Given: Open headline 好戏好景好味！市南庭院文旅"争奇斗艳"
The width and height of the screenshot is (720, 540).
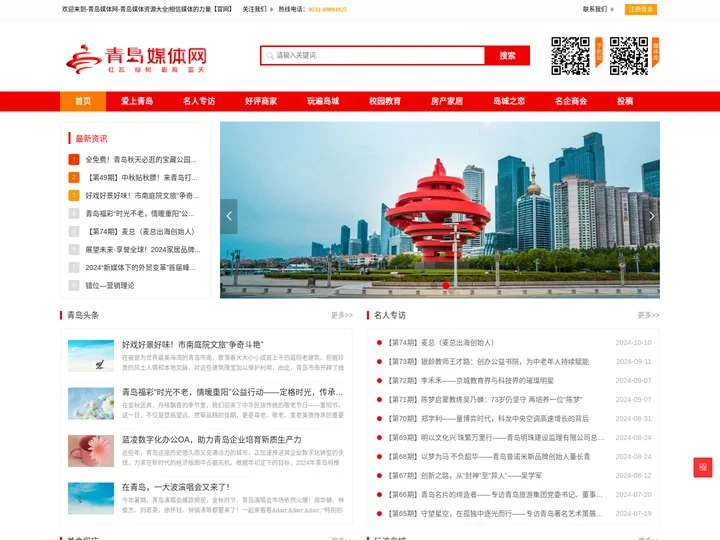Looking at the screenshot, I should [192, 344].
